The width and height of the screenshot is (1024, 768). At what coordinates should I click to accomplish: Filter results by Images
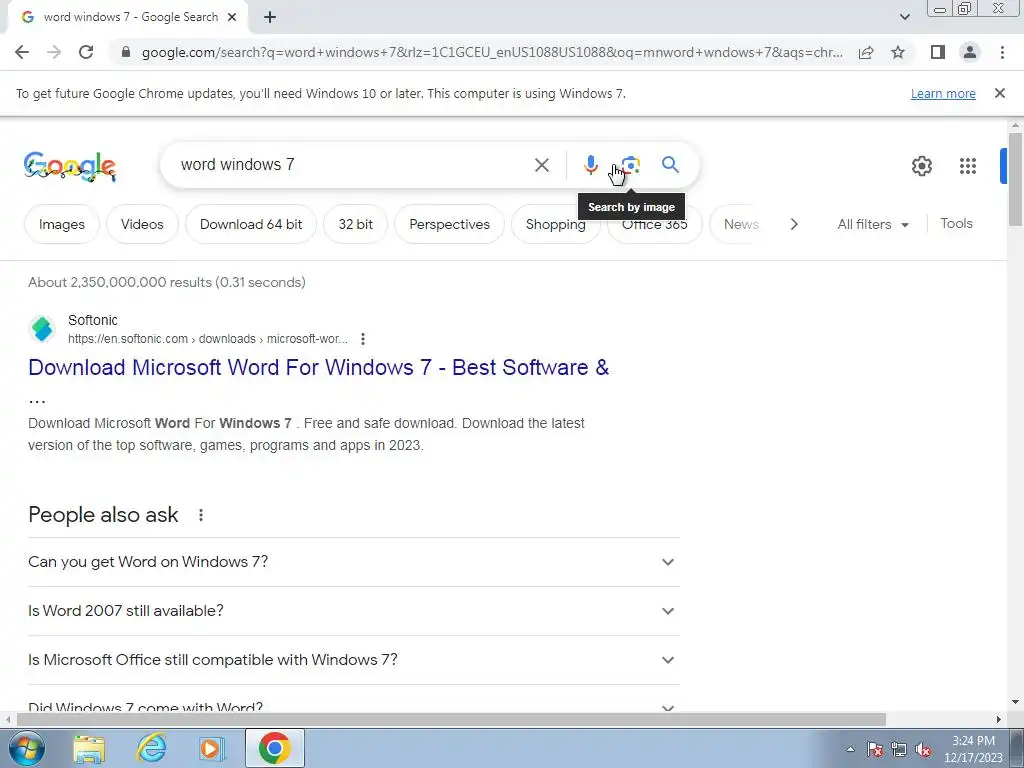click(61, 224)
